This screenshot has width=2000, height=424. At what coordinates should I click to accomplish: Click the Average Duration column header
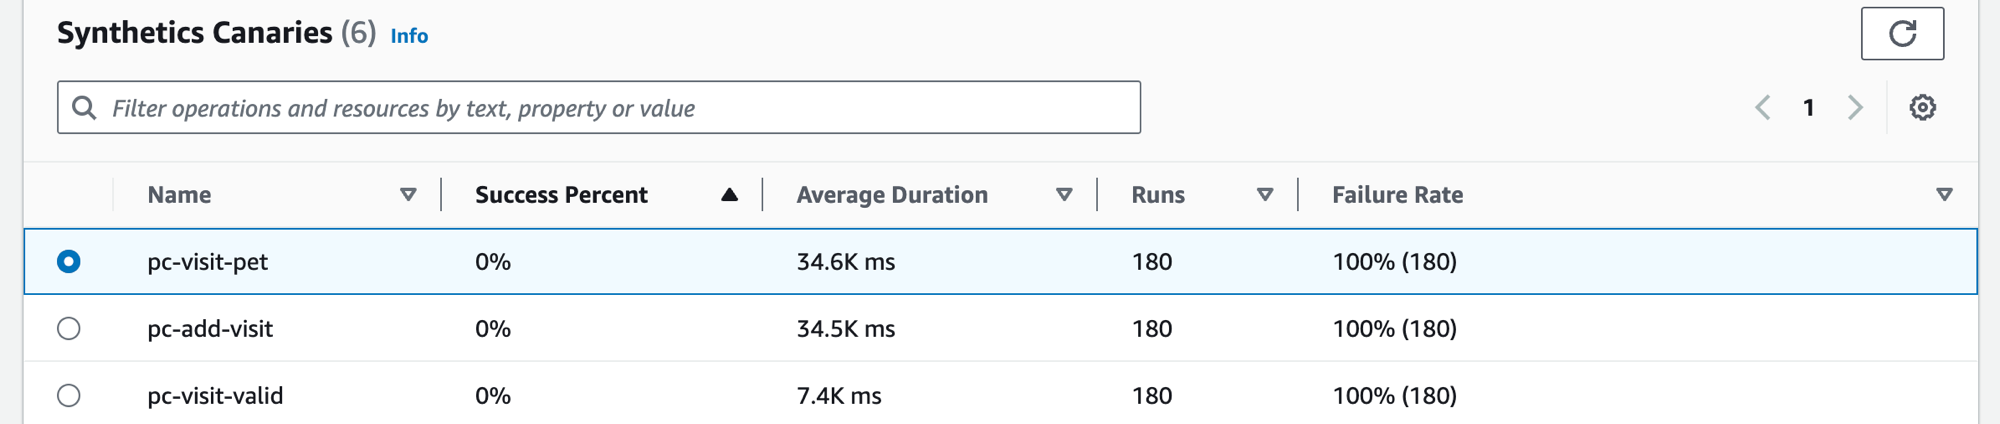point(891,195)
